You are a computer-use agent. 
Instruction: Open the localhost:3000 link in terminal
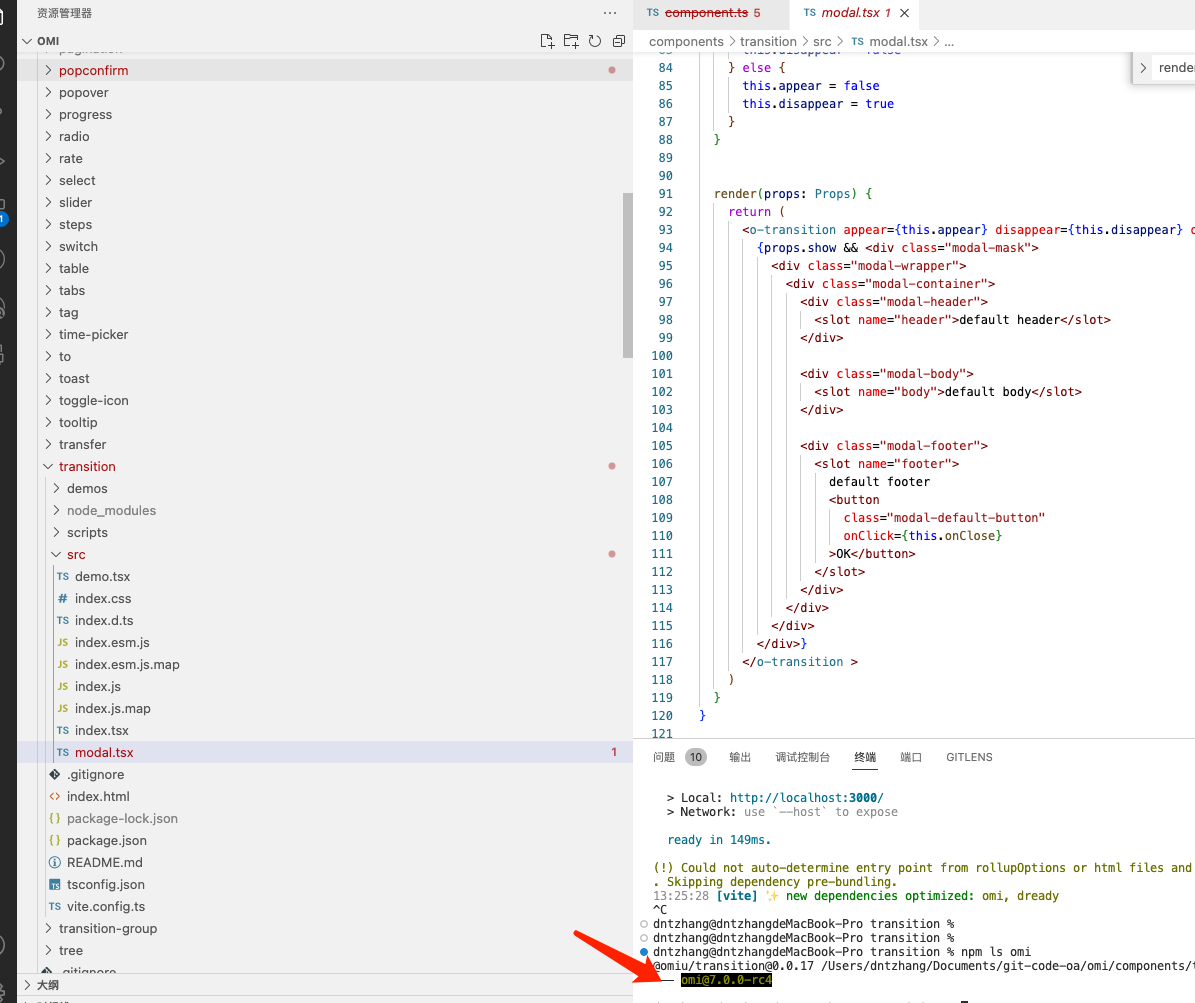pos(806,798)
